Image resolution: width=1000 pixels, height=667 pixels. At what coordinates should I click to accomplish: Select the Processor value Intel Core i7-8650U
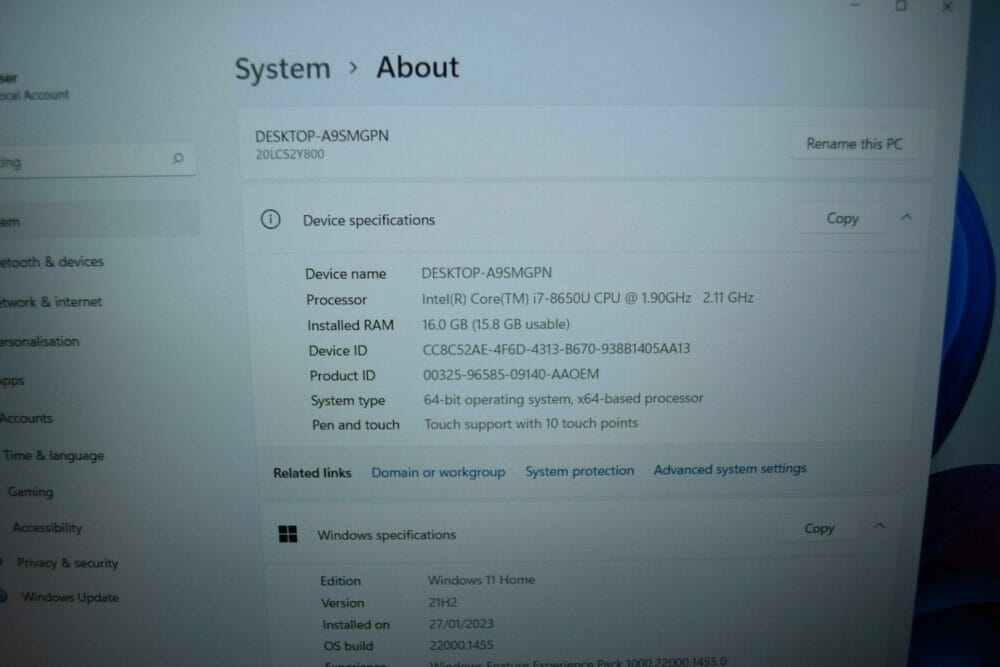[x=587, y=298]
